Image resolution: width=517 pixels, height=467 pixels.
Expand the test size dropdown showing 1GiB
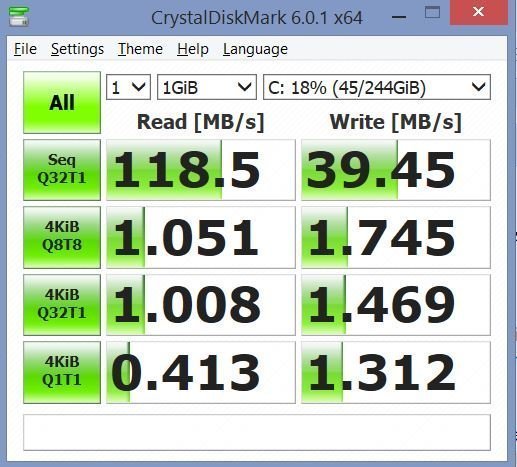[207, 87]
